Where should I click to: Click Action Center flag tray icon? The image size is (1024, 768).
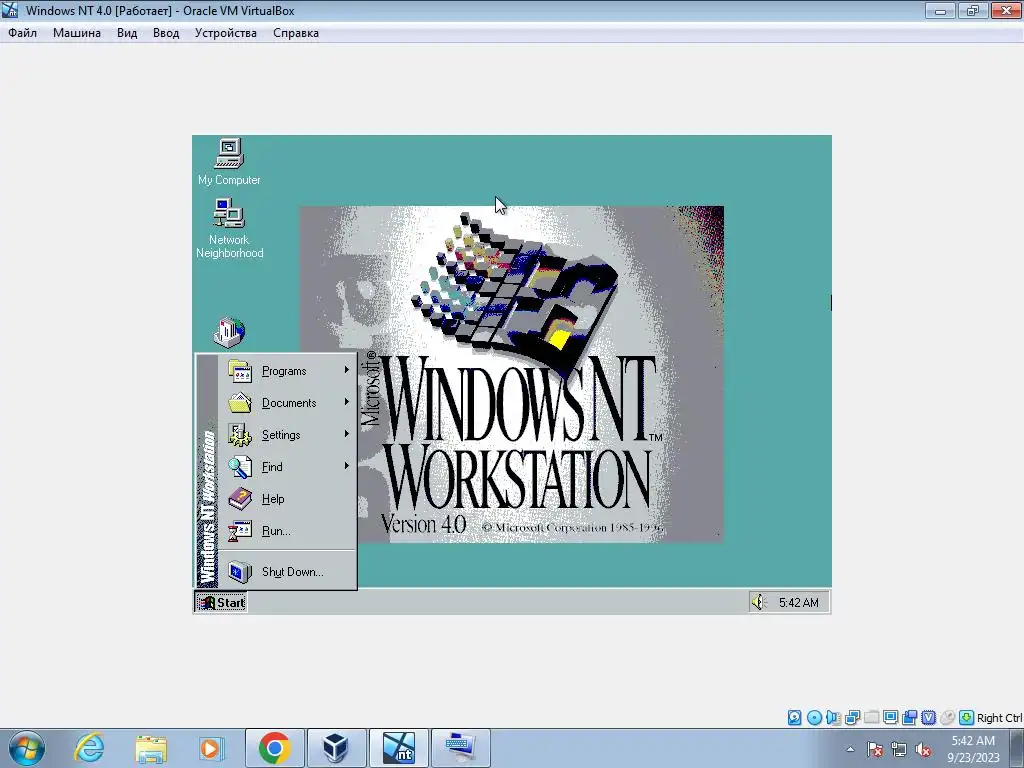pos(875,749)
